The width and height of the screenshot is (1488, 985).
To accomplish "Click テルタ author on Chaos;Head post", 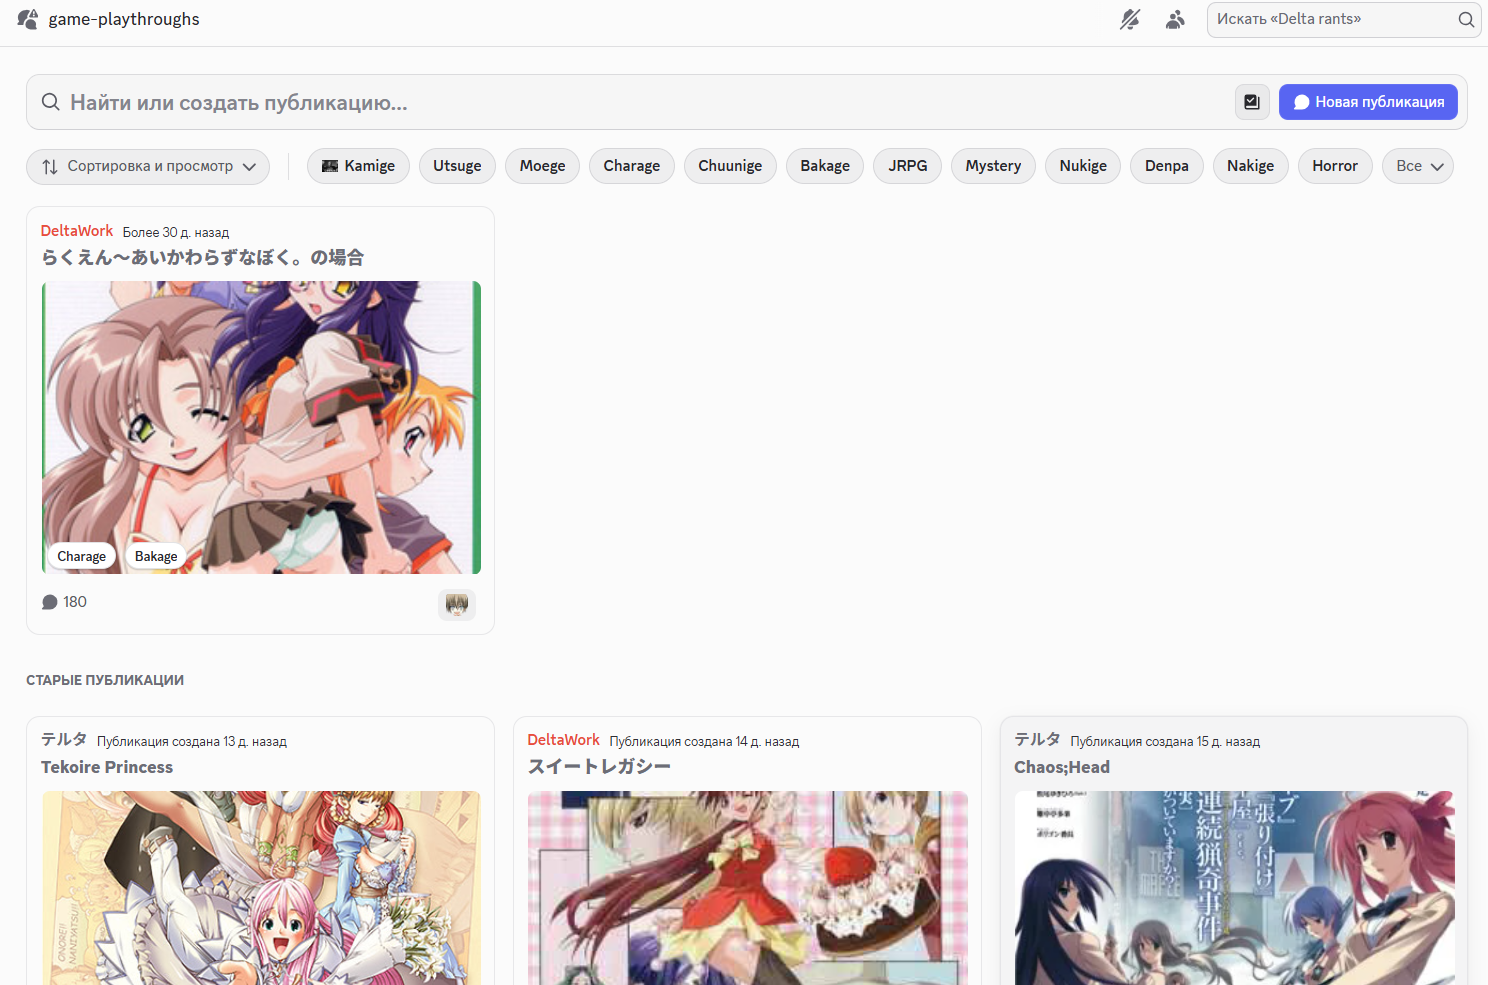I will tap(1037, 740).
